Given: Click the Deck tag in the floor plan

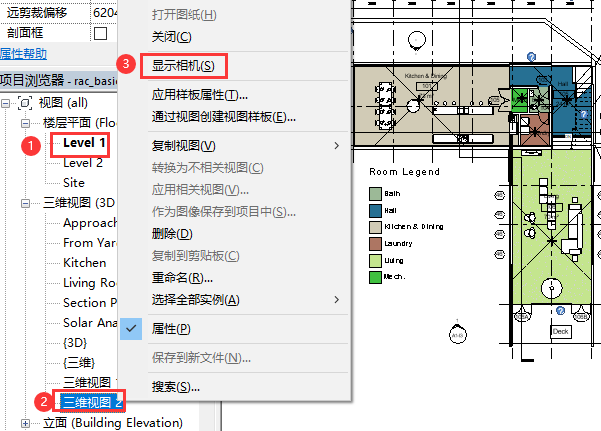Looking at the screenshot, I should pos(560,330).
